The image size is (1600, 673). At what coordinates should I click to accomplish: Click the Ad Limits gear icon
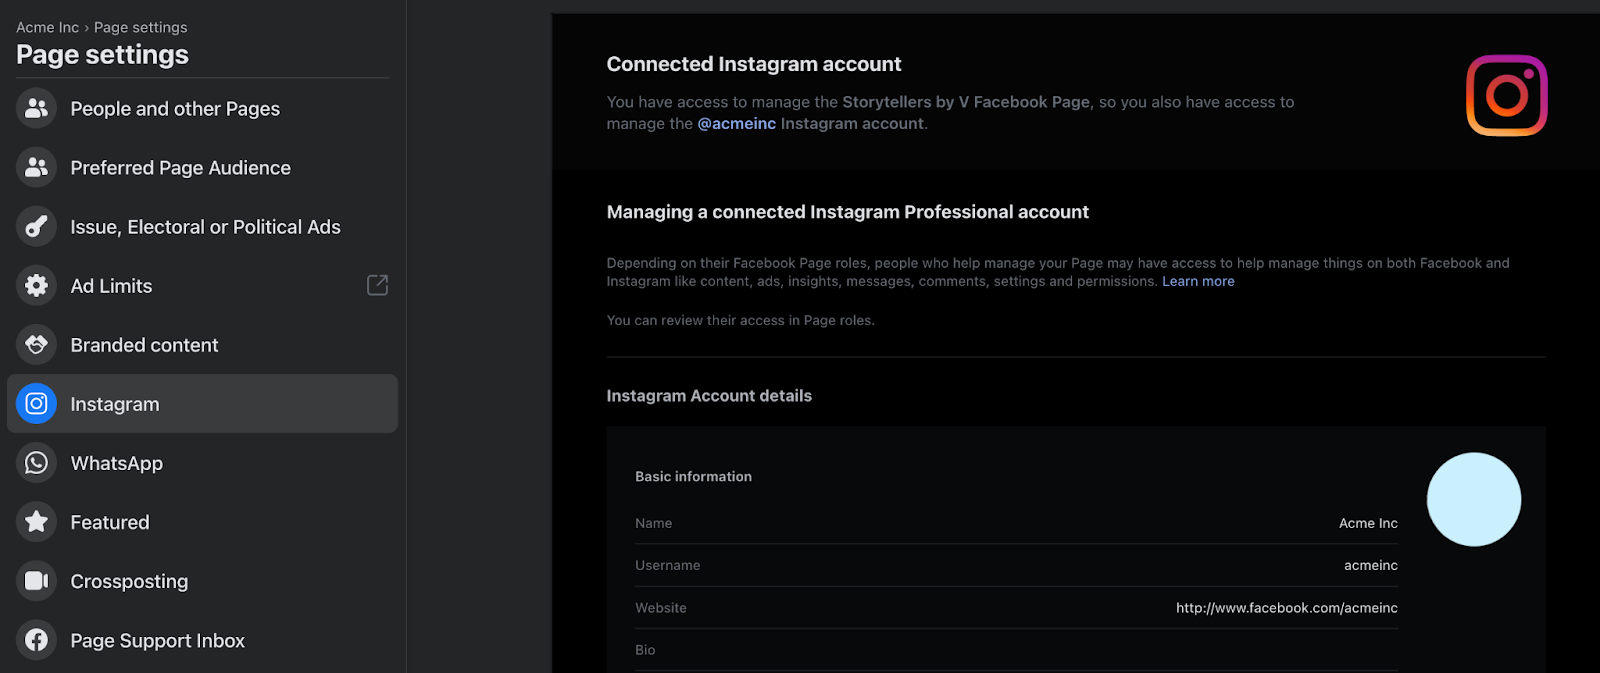[x=36, y=285]
